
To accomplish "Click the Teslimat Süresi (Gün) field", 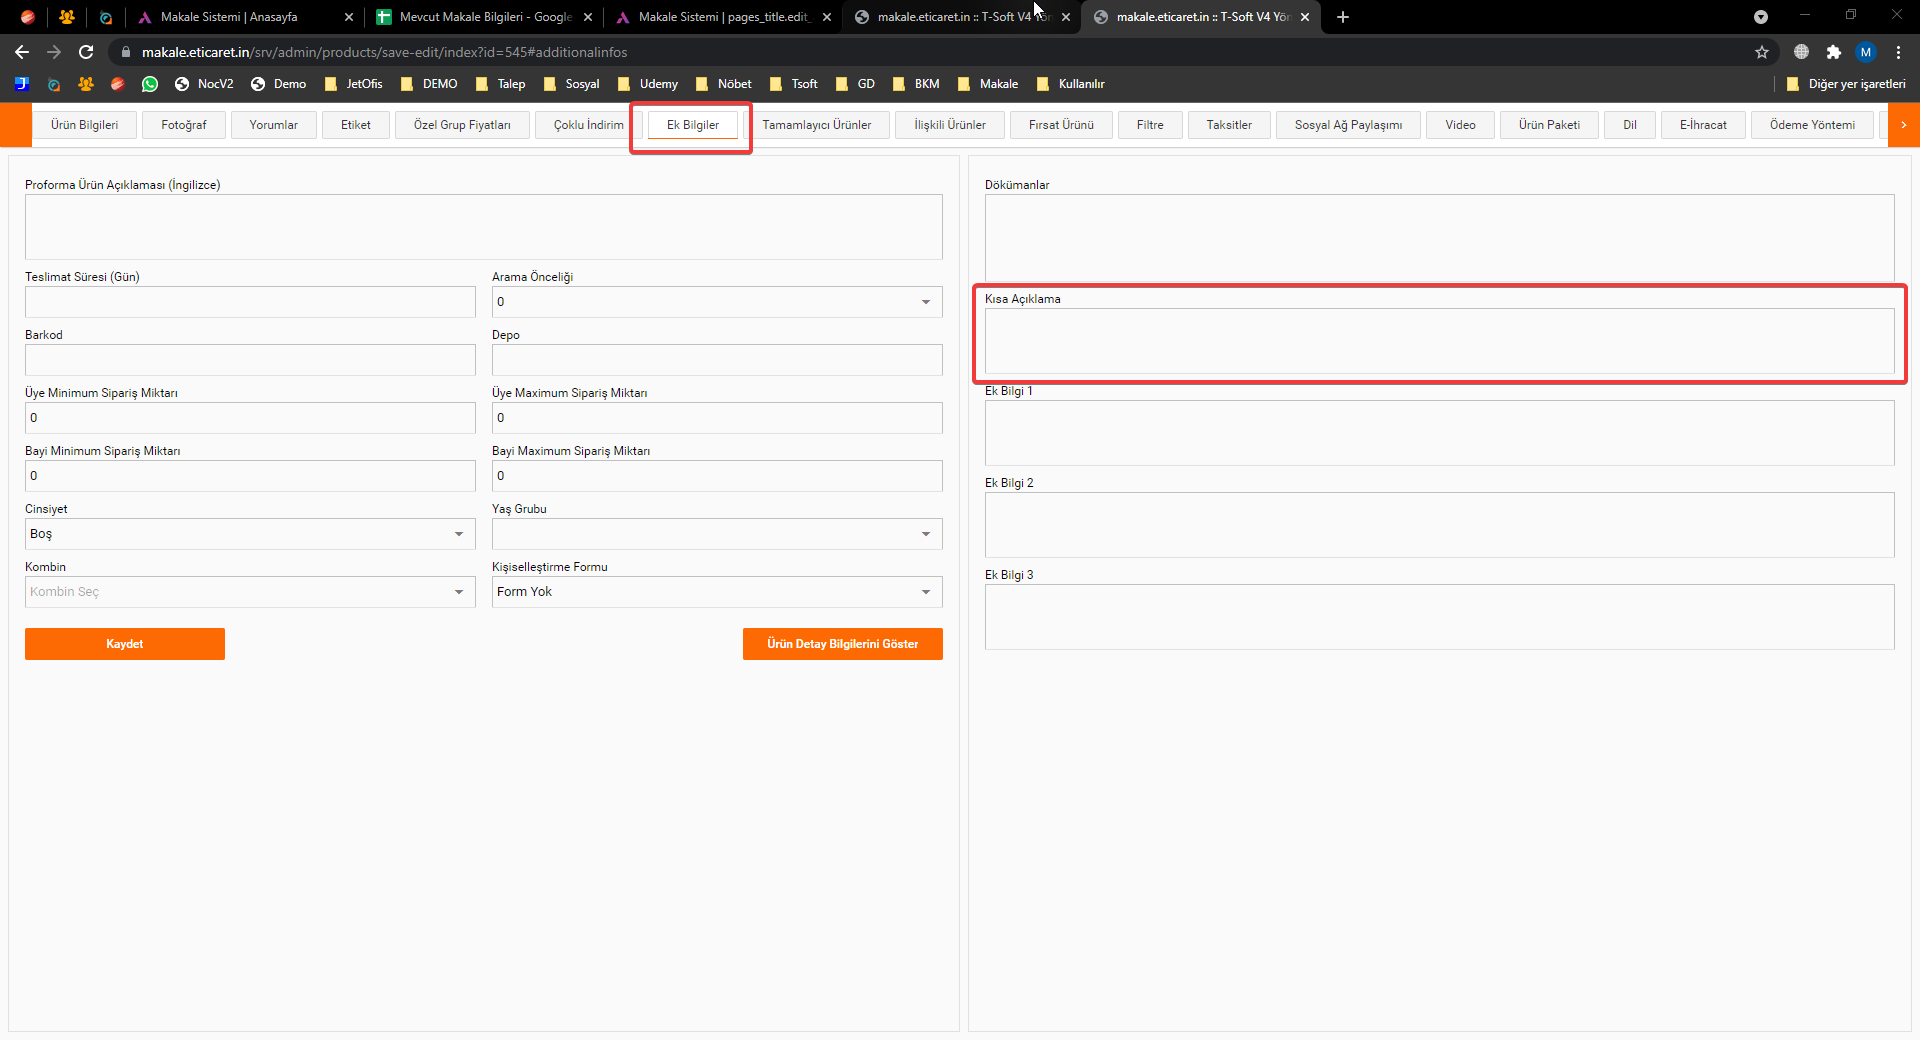I will point(250,302).
